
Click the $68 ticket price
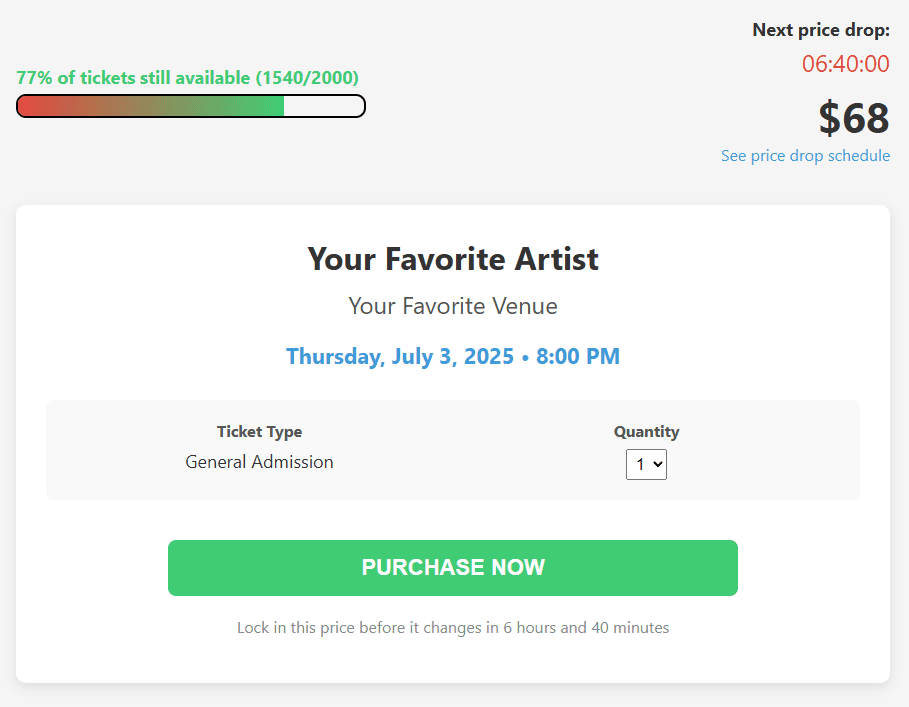tap(853, 118)
